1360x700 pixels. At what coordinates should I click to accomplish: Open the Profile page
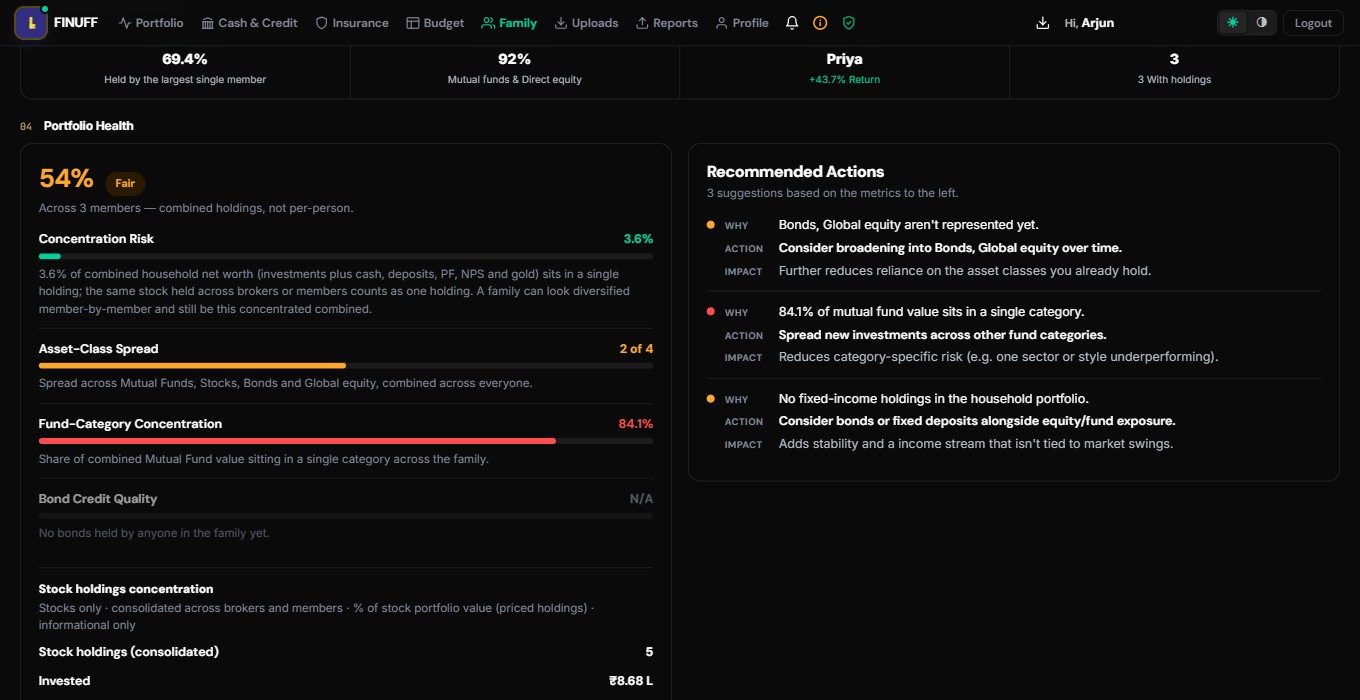point(742,23)
